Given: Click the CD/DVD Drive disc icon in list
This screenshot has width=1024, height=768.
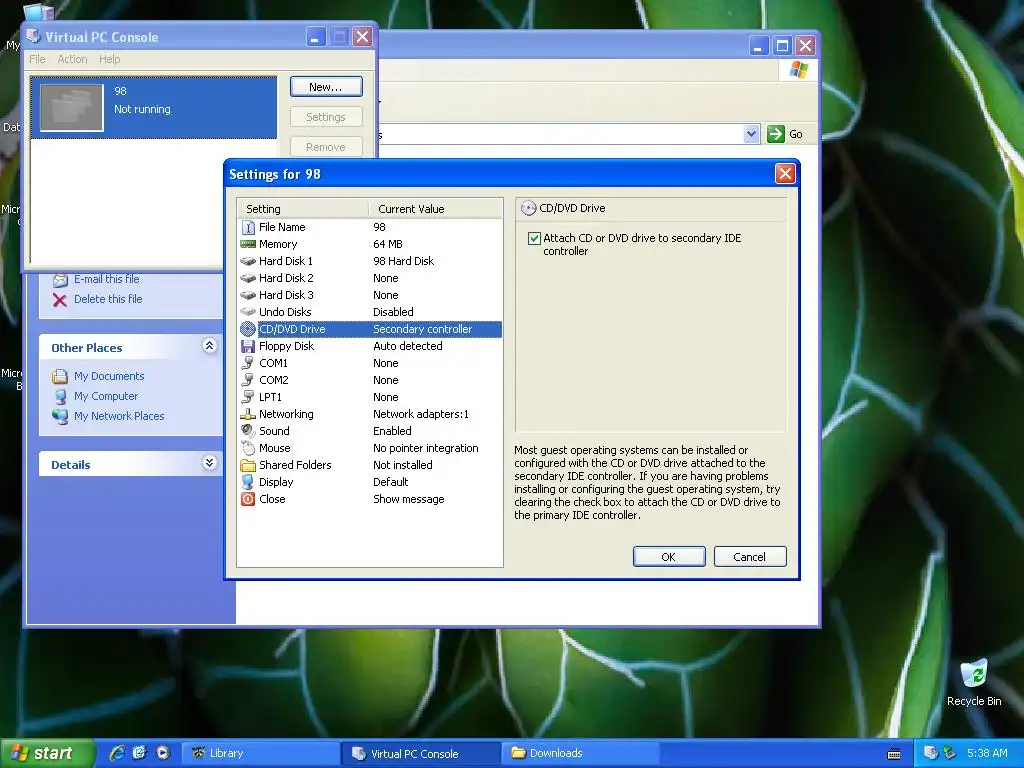Looking at the screenshot, I should (x=248, y=329).
